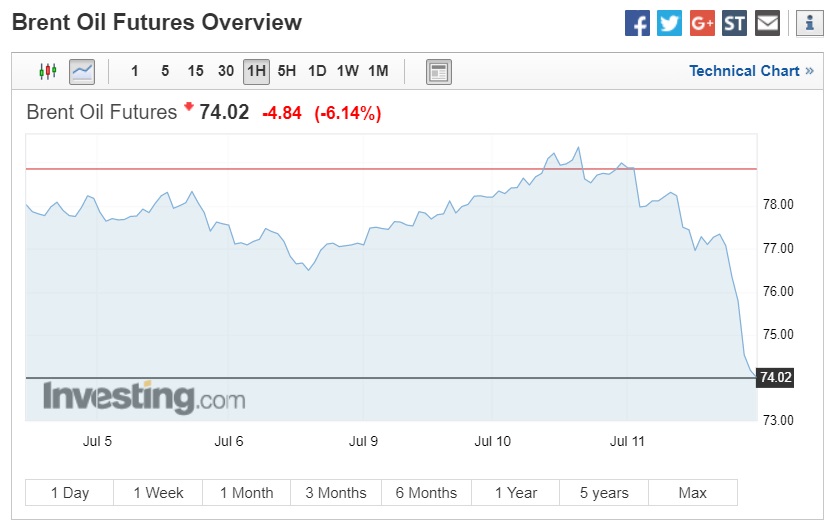Select the area chart type

coord(81,71)
